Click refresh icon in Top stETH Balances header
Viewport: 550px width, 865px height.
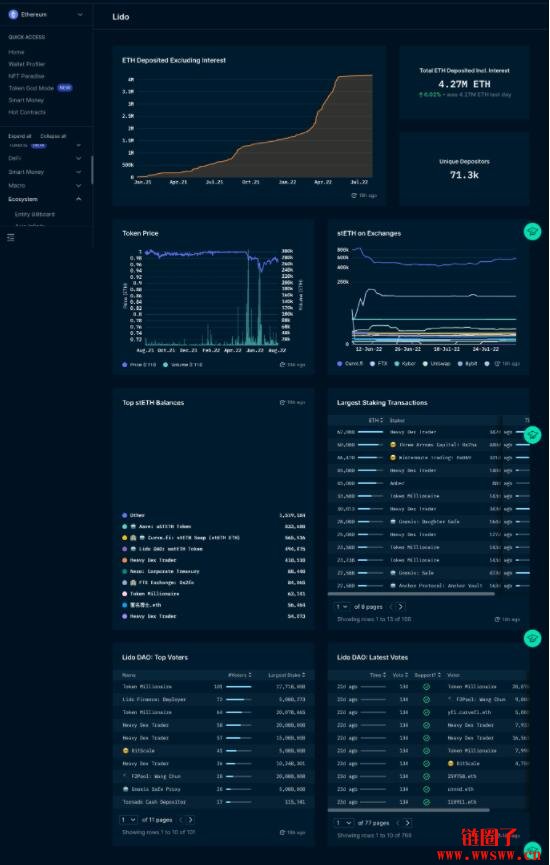tap(282, 402)
